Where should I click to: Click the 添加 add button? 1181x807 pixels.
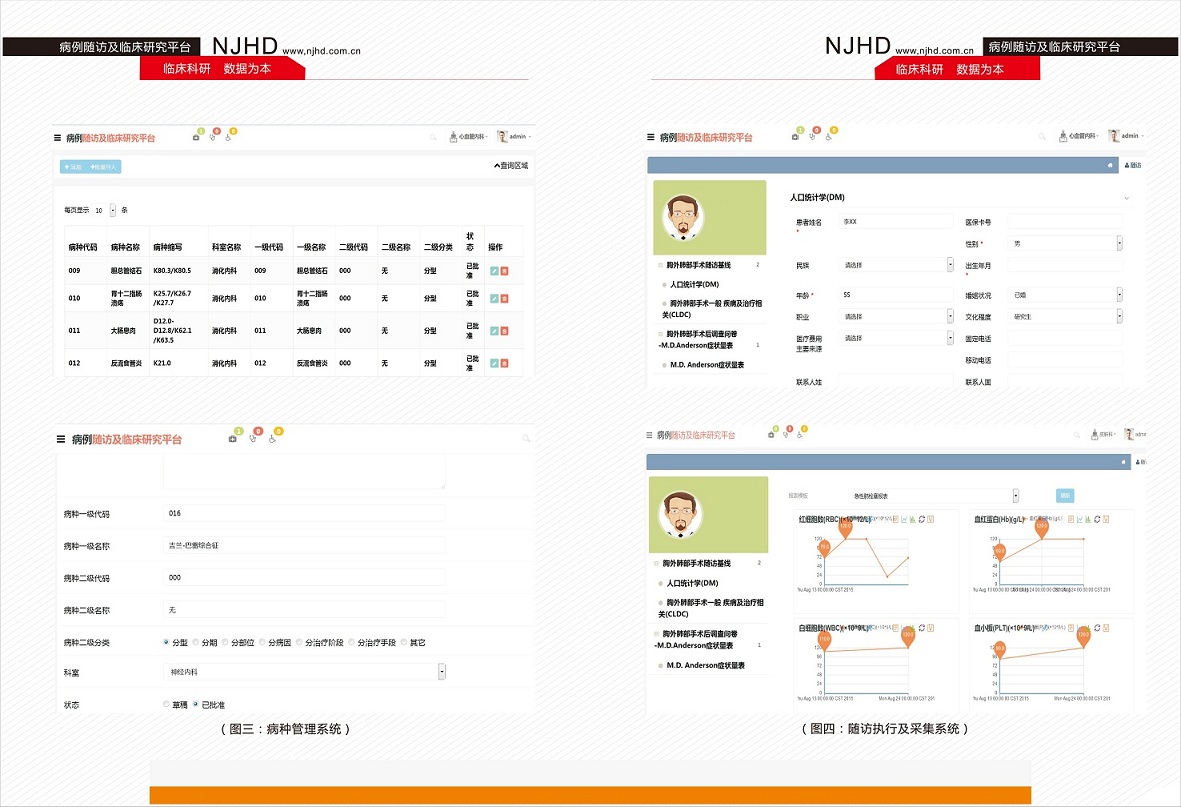tap(74, 166)
